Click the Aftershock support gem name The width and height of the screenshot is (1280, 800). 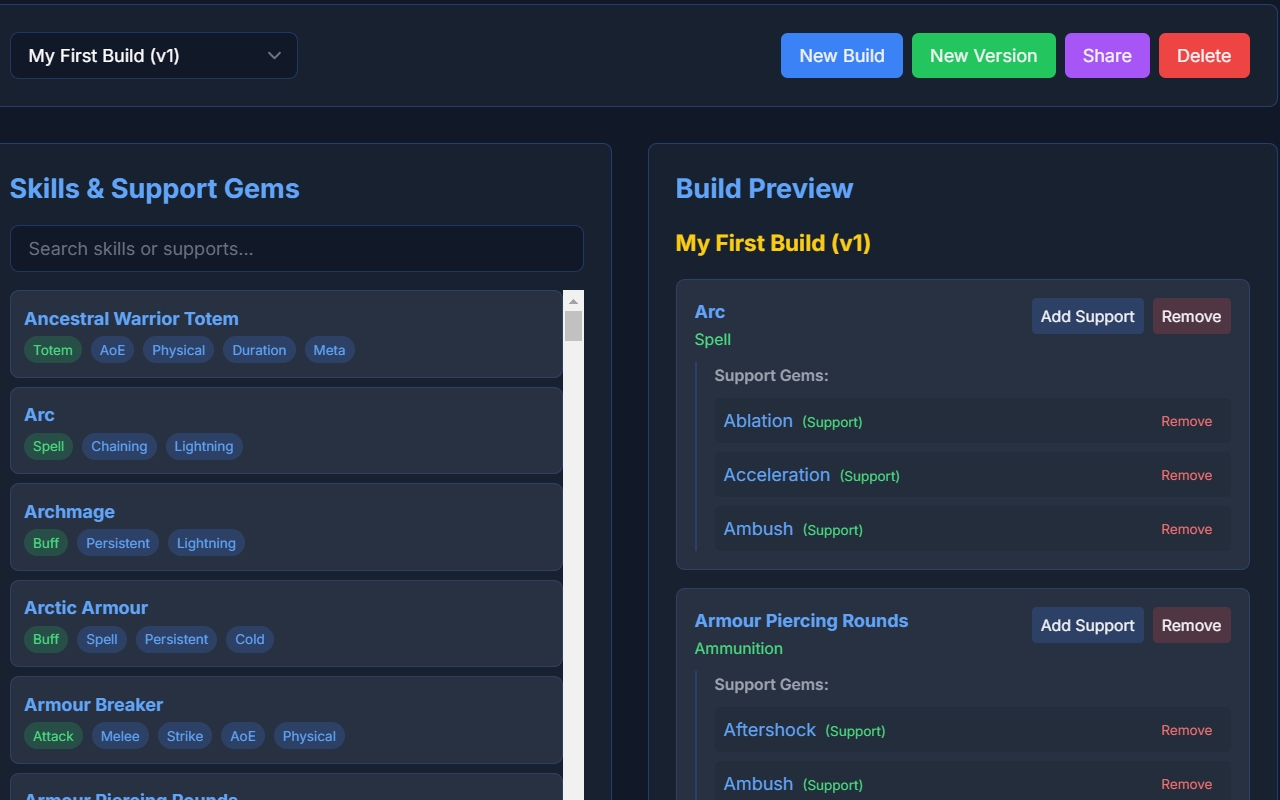(770, 730)
